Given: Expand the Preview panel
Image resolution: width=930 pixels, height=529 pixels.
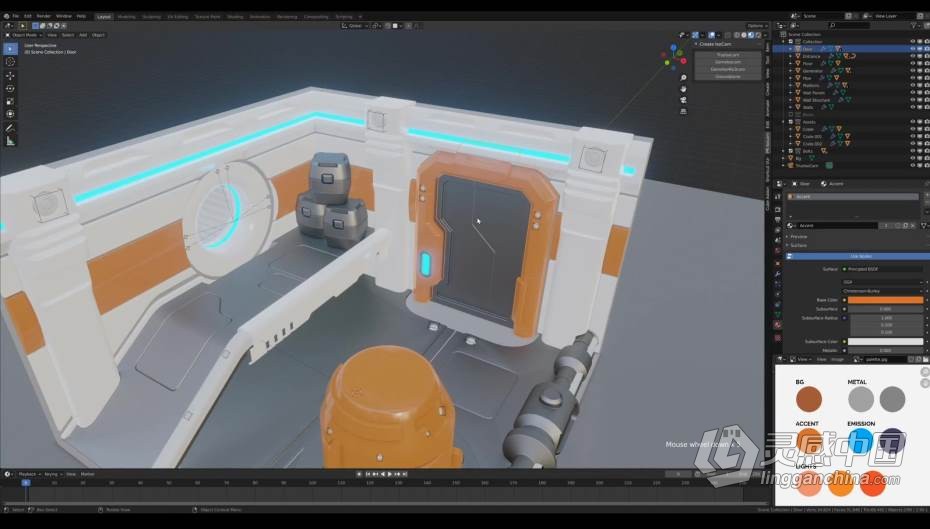Looking at the screenshot, I should tap(798, 237).
